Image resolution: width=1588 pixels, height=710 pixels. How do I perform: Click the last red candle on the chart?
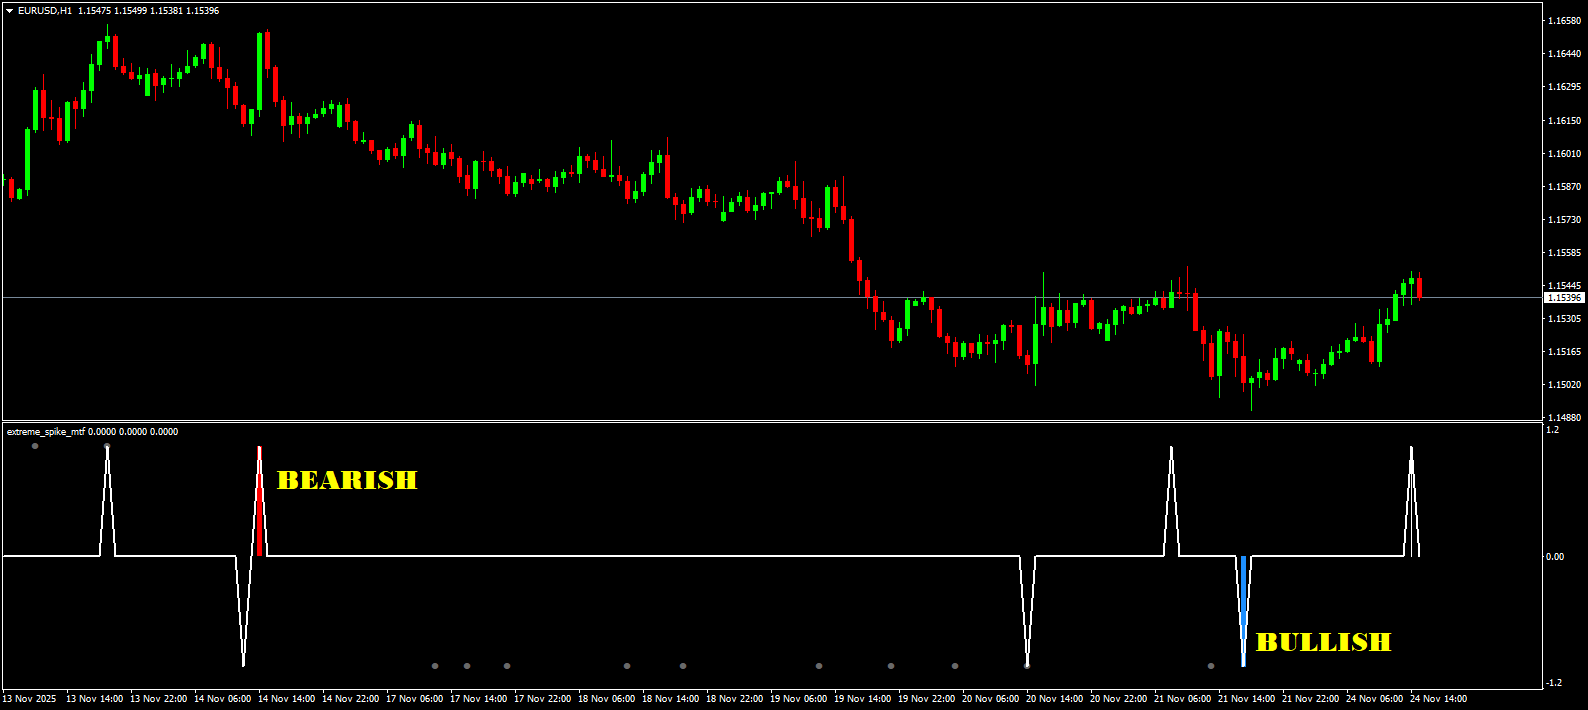[x=1419, y=287]
